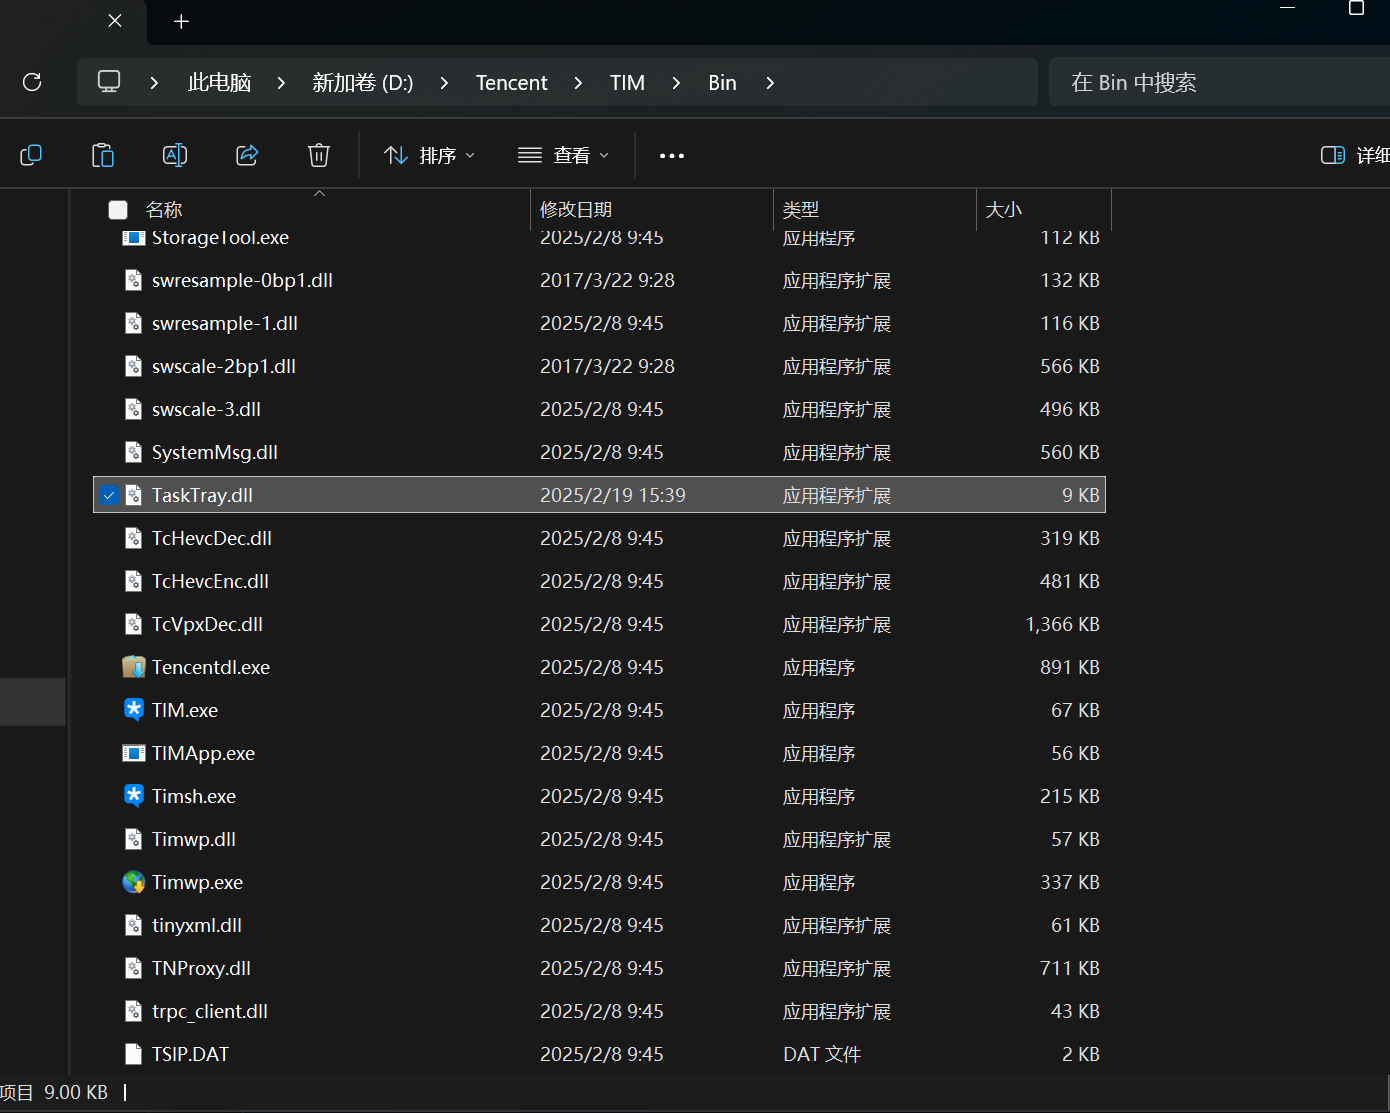Click the tinyxml.dll file icon
The width and height of the screenshot is (1390, 1113).
pyautogui.click(x=133, y=925)
